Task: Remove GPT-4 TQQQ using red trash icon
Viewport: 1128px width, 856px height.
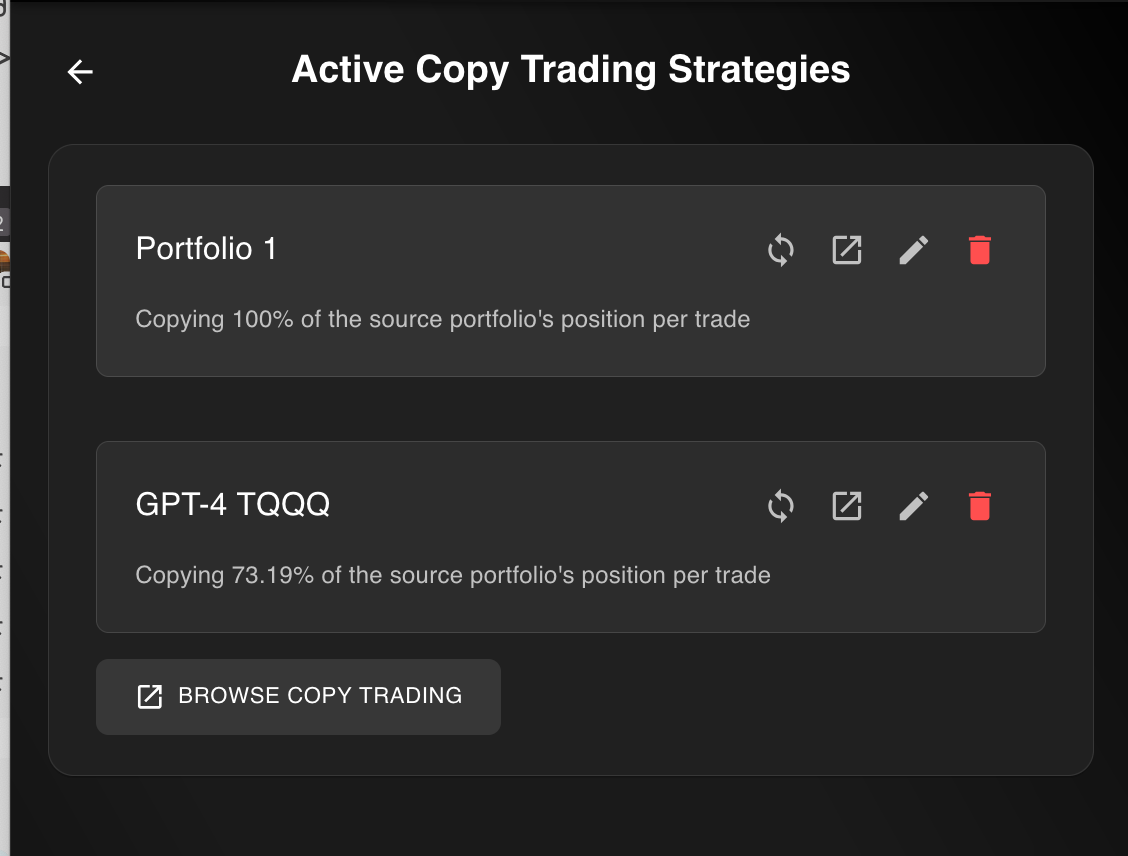Action: [980, 506]
